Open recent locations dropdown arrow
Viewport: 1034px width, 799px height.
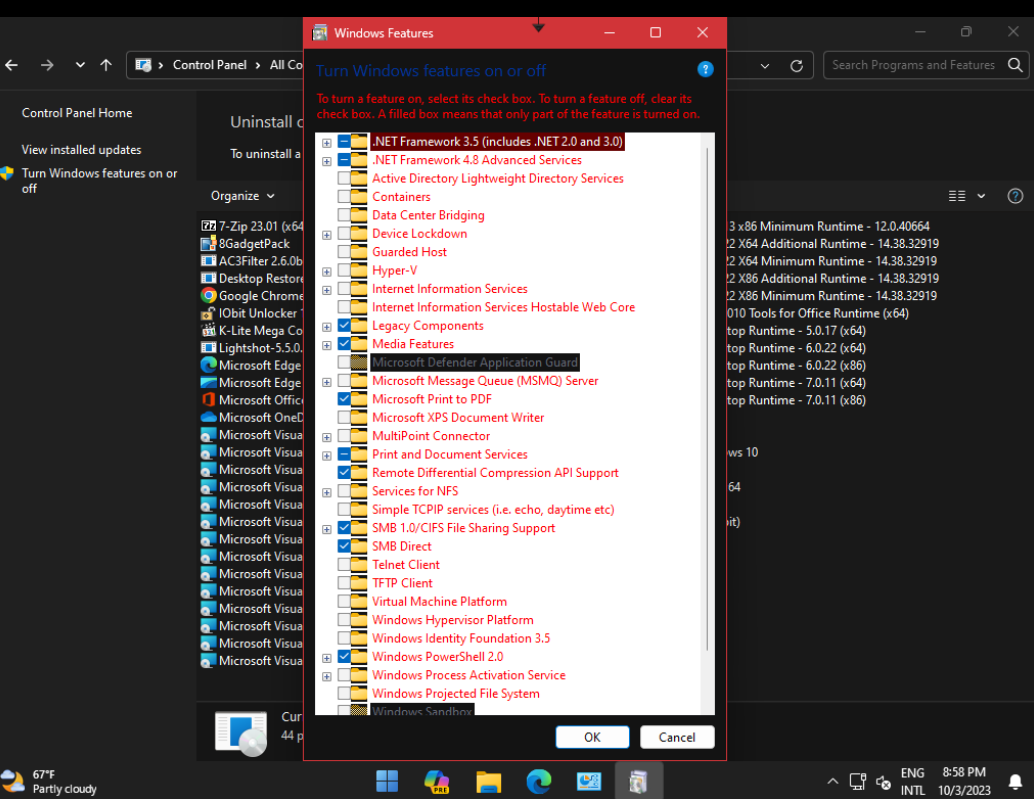click(80, 65)
